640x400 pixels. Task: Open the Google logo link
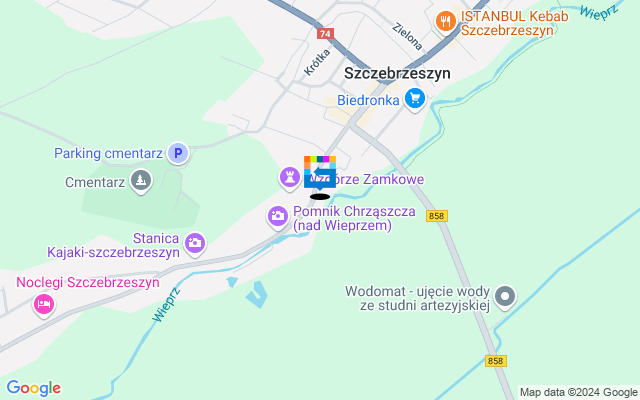coord(34,388)
